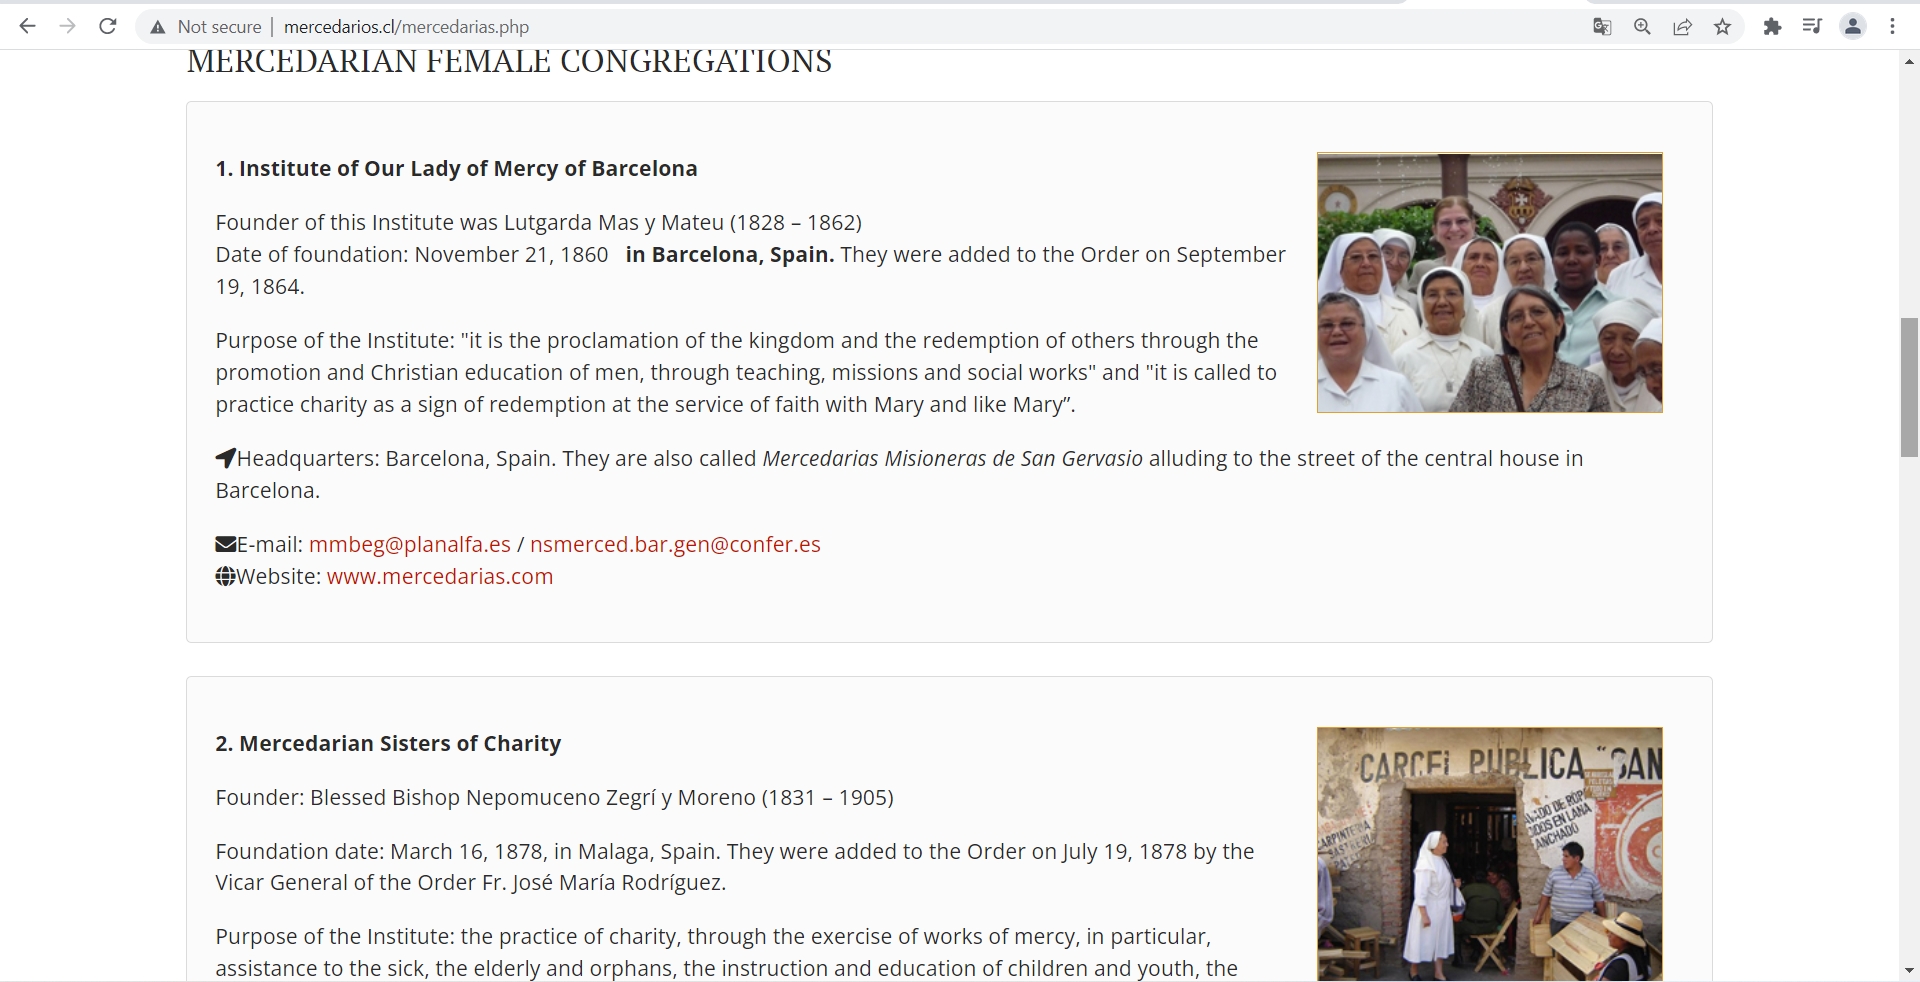Go back to the previous page
The image size is (1920, 982).
[x=27, y=27]
